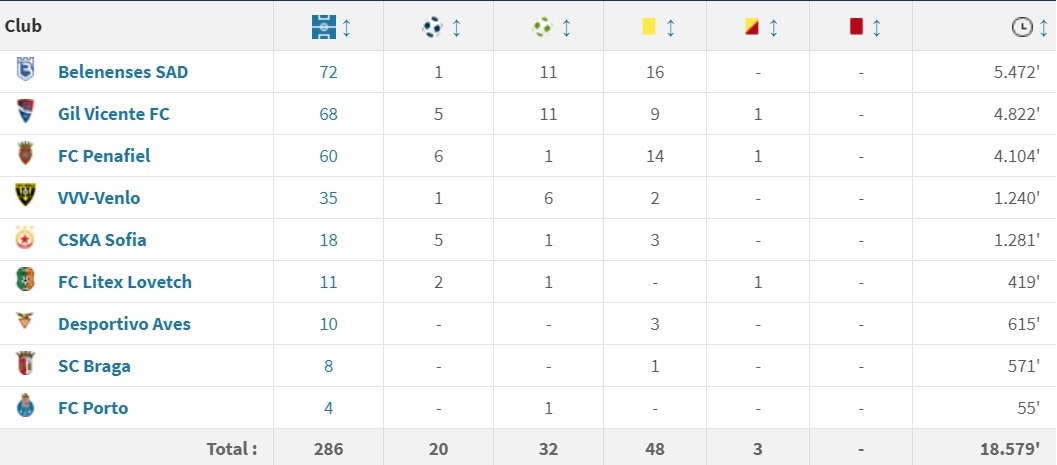Open FC Litex Lovetch club link
1057x465 pixels.
(125, 282)
